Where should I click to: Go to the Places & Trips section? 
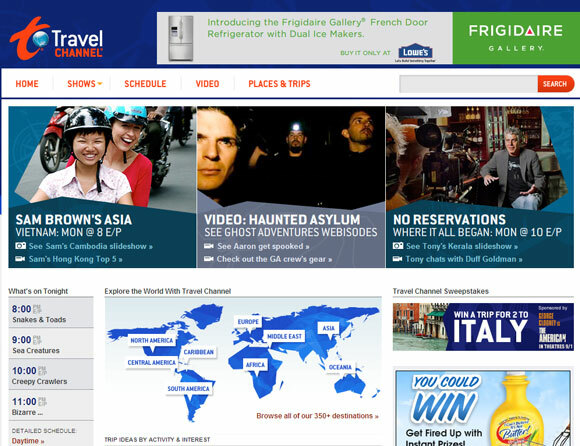click(279, 84)
